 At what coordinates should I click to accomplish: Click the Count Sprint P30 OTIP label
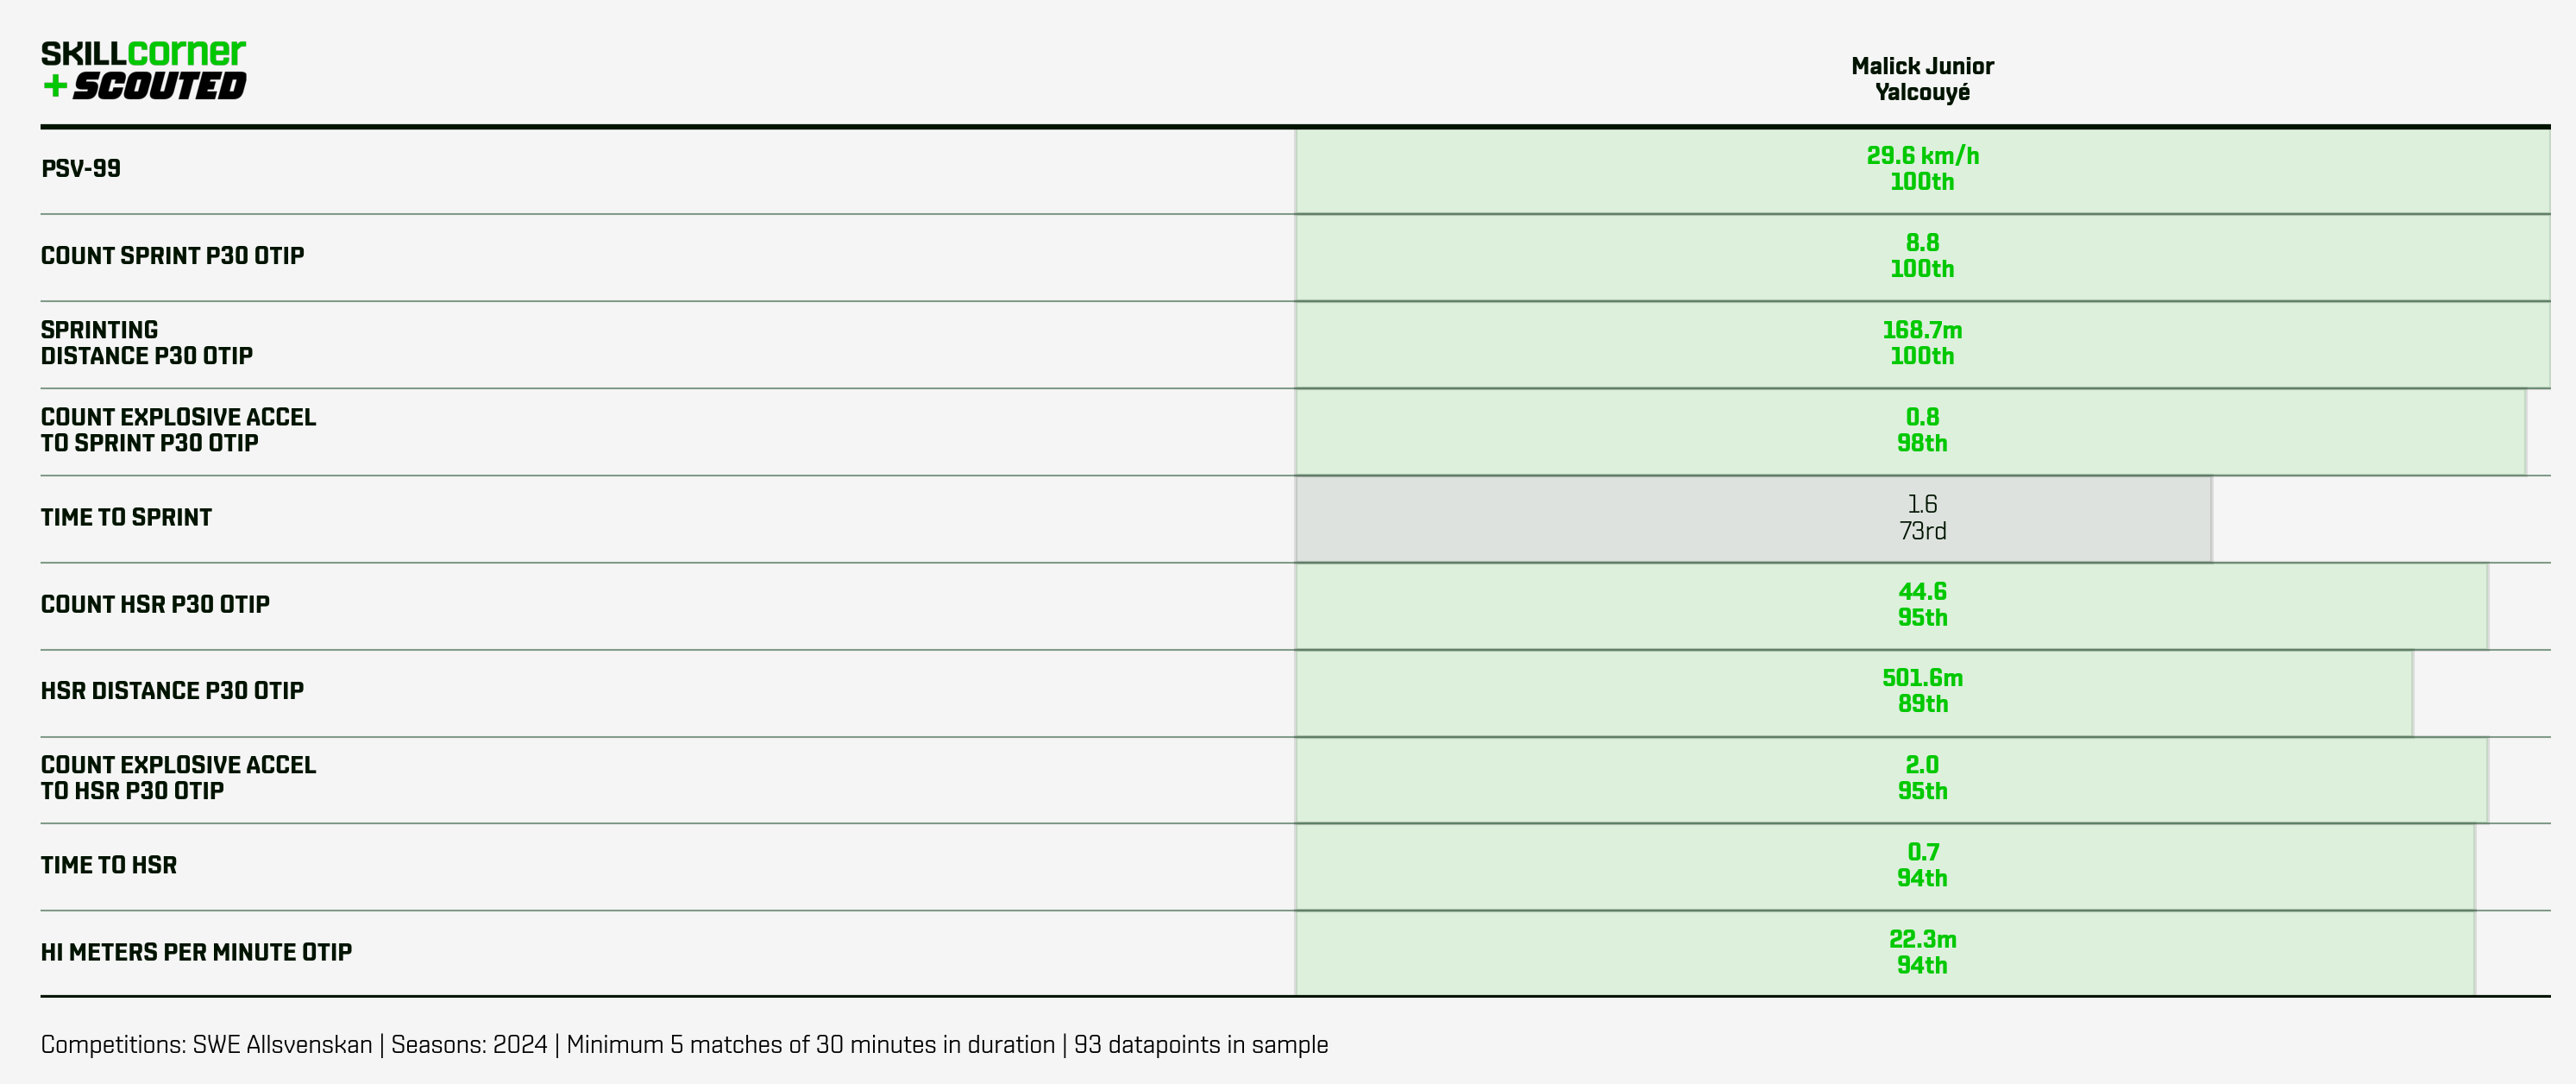click(x=172, y=256)
